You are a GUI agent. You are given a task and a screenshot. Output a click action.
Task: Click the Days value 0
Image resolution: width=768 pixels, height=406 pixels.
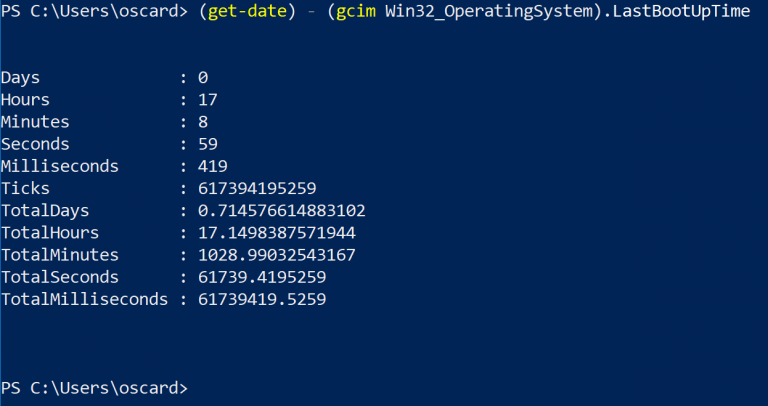[x=203, y=78]
